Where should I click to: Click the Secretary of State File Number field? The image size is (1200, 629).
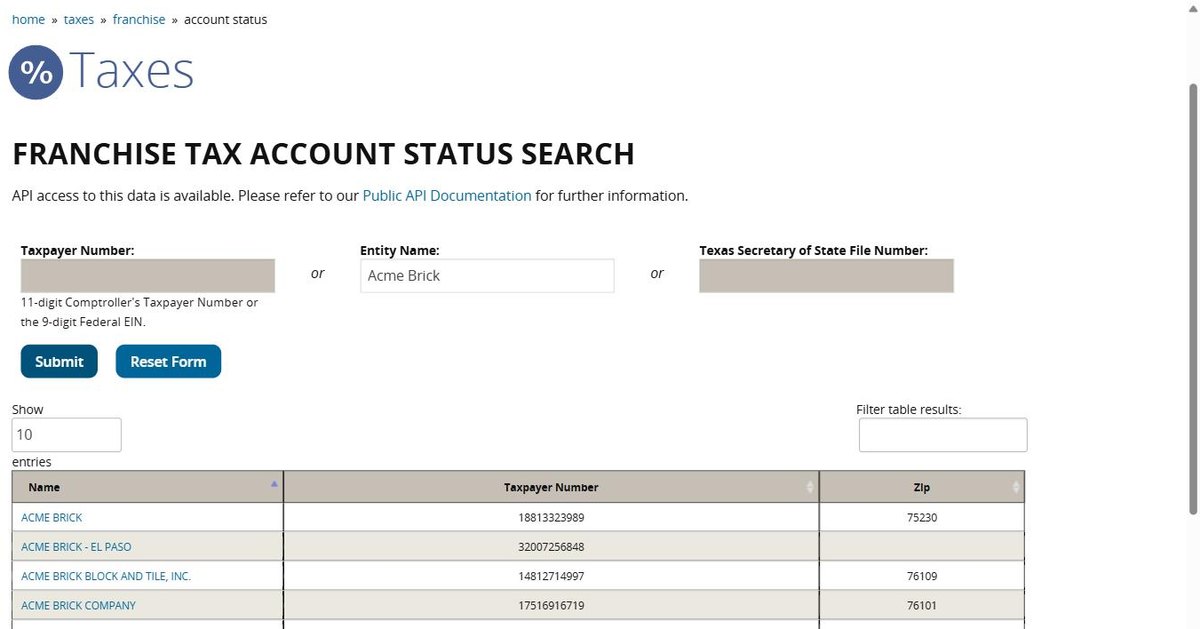(x=826, y=276)
